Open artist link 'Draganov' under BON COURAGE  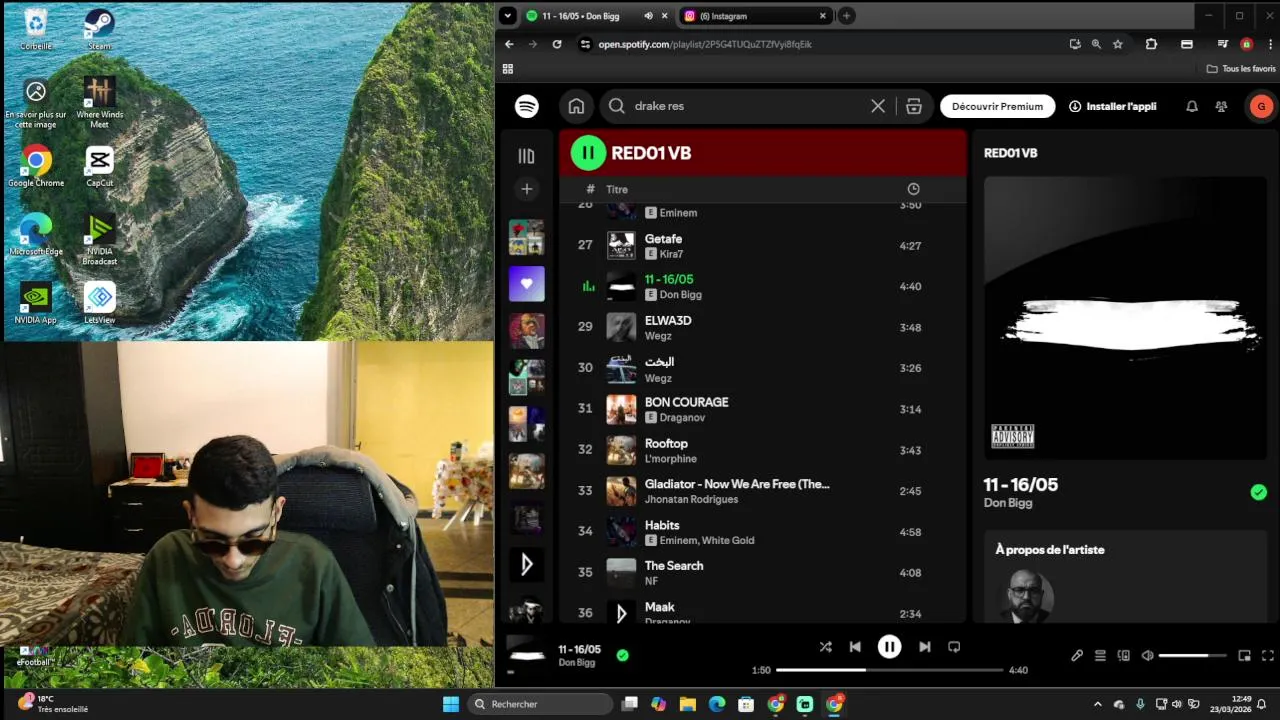(683, 418)
